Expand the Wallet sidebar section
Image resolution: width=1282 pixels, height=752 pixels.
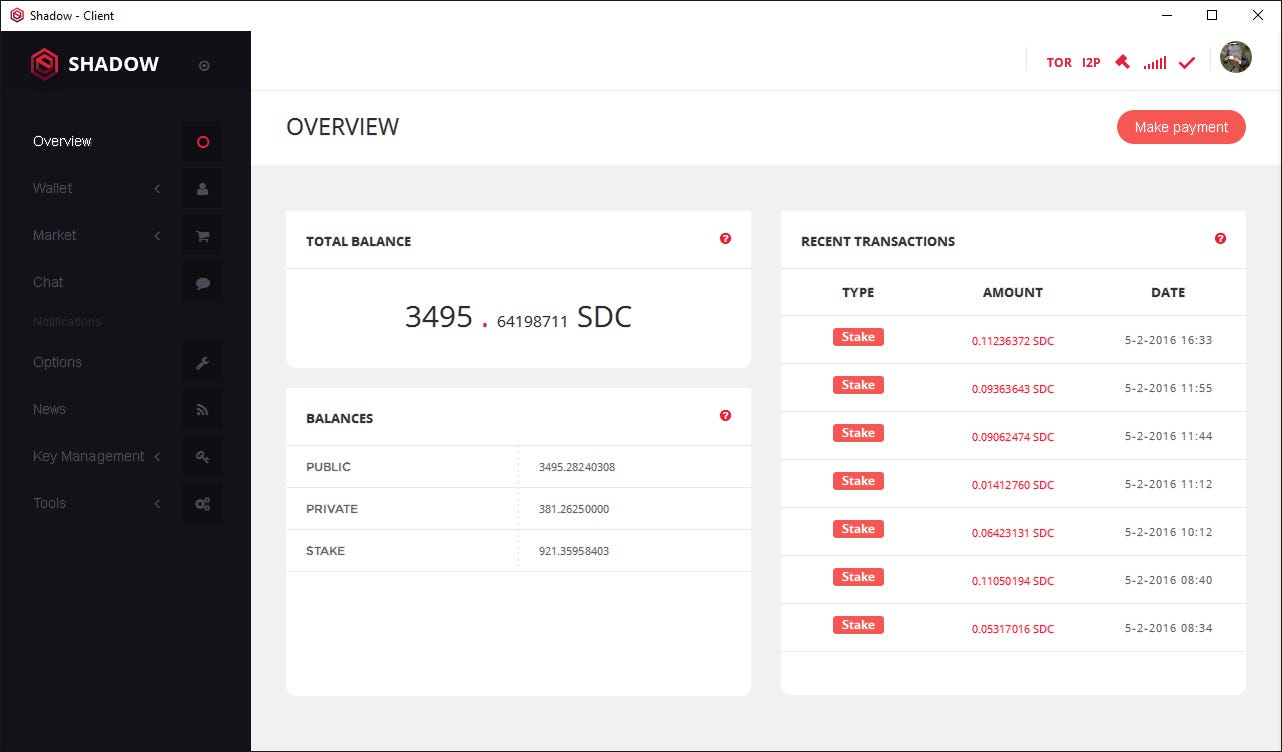pos(157,188)
